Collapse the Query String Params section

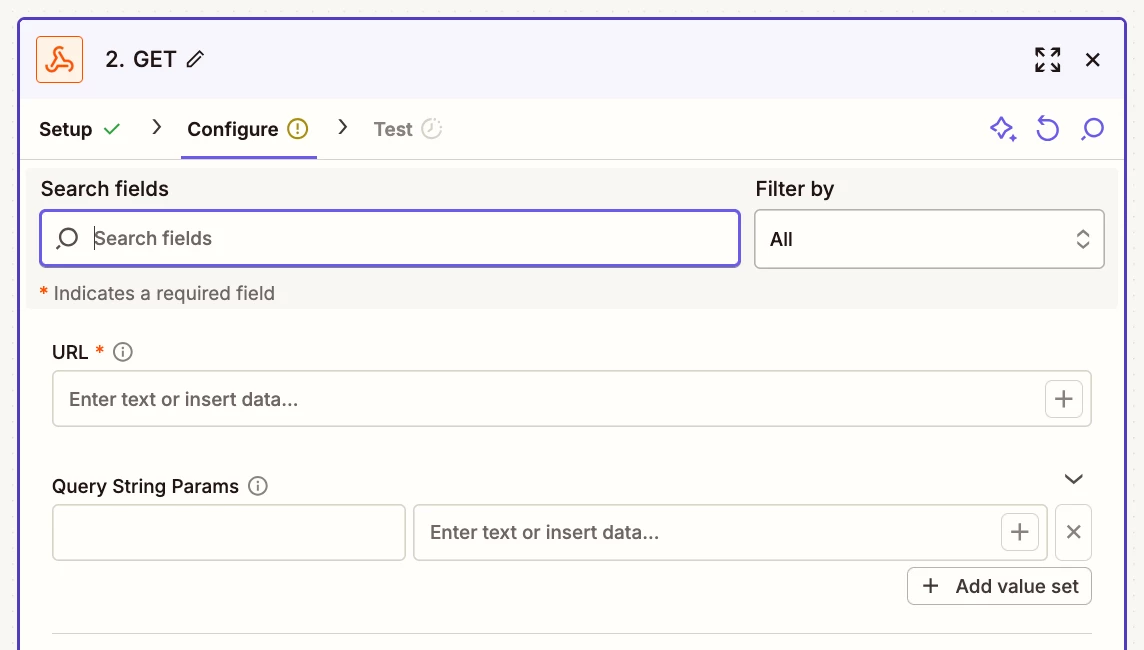coord(1073,479)
